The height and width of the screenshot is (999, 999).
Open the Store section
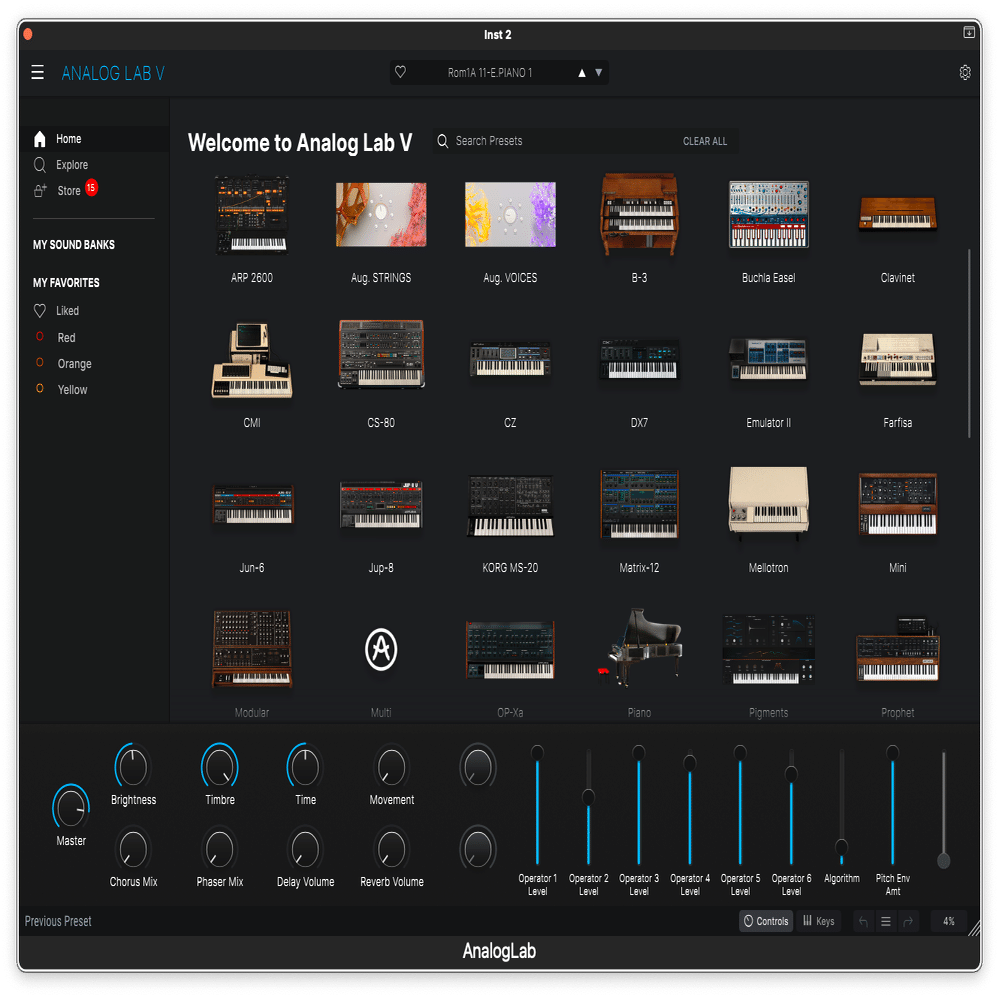59,190
